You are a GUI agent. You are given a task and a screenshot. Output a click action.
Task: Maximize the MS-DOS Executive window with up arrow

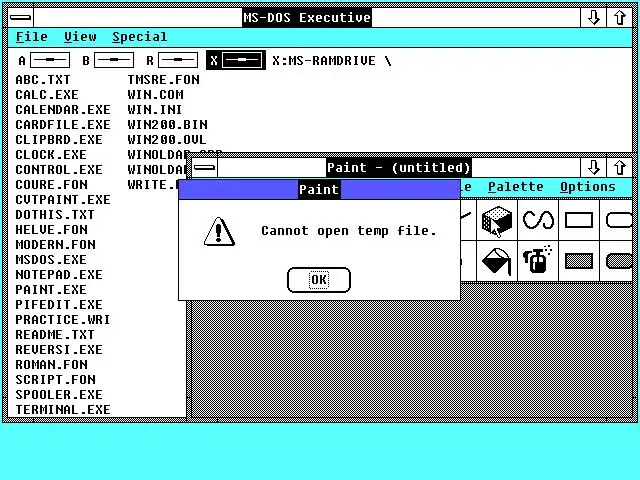coord(620,18)
